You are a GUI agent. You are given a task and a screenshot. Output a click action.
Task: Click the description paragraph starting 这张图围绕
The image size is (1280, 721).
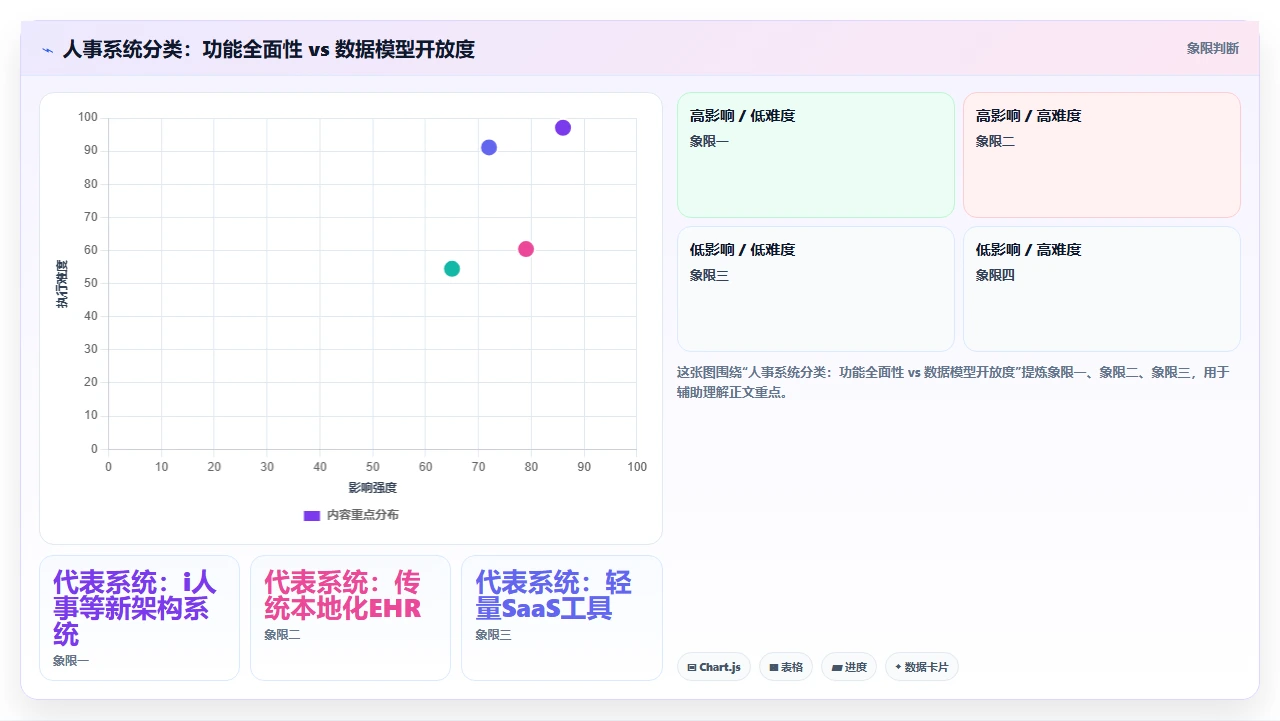point(953,382)
